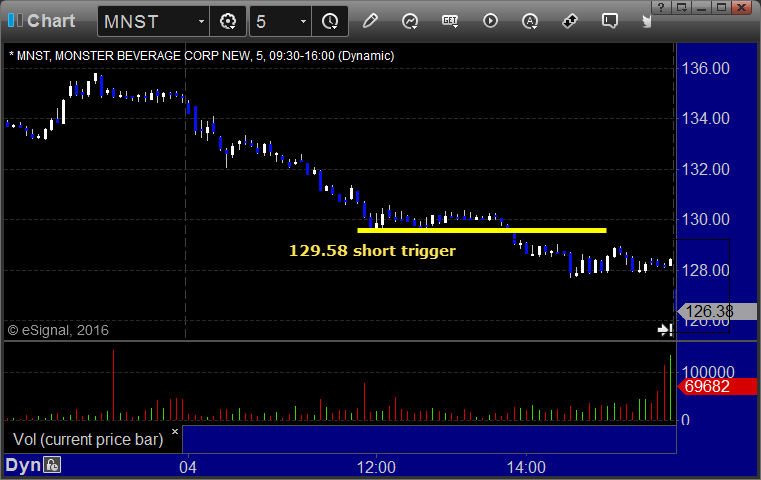
Task: Click the "129.58 short trigger" annotation text
Action: tap(372, 251)
